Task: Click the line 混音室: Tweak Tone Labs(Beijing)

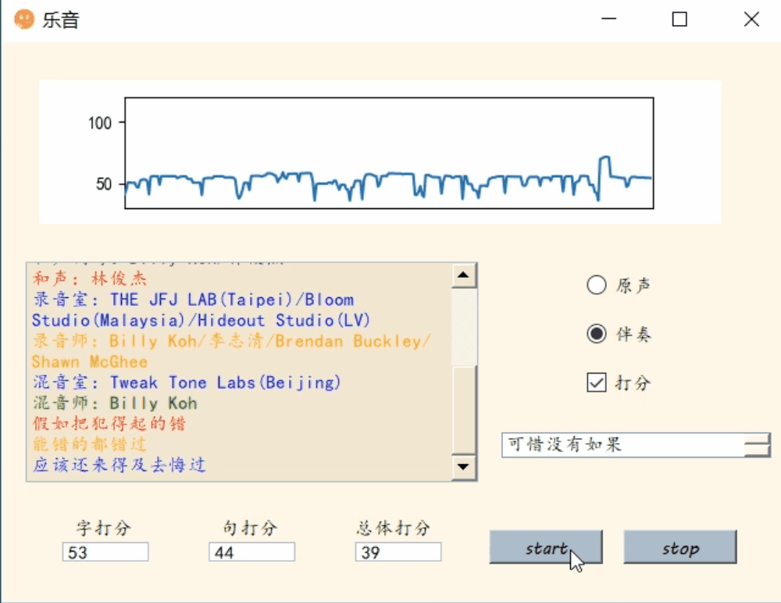Action: pos(187,382)
